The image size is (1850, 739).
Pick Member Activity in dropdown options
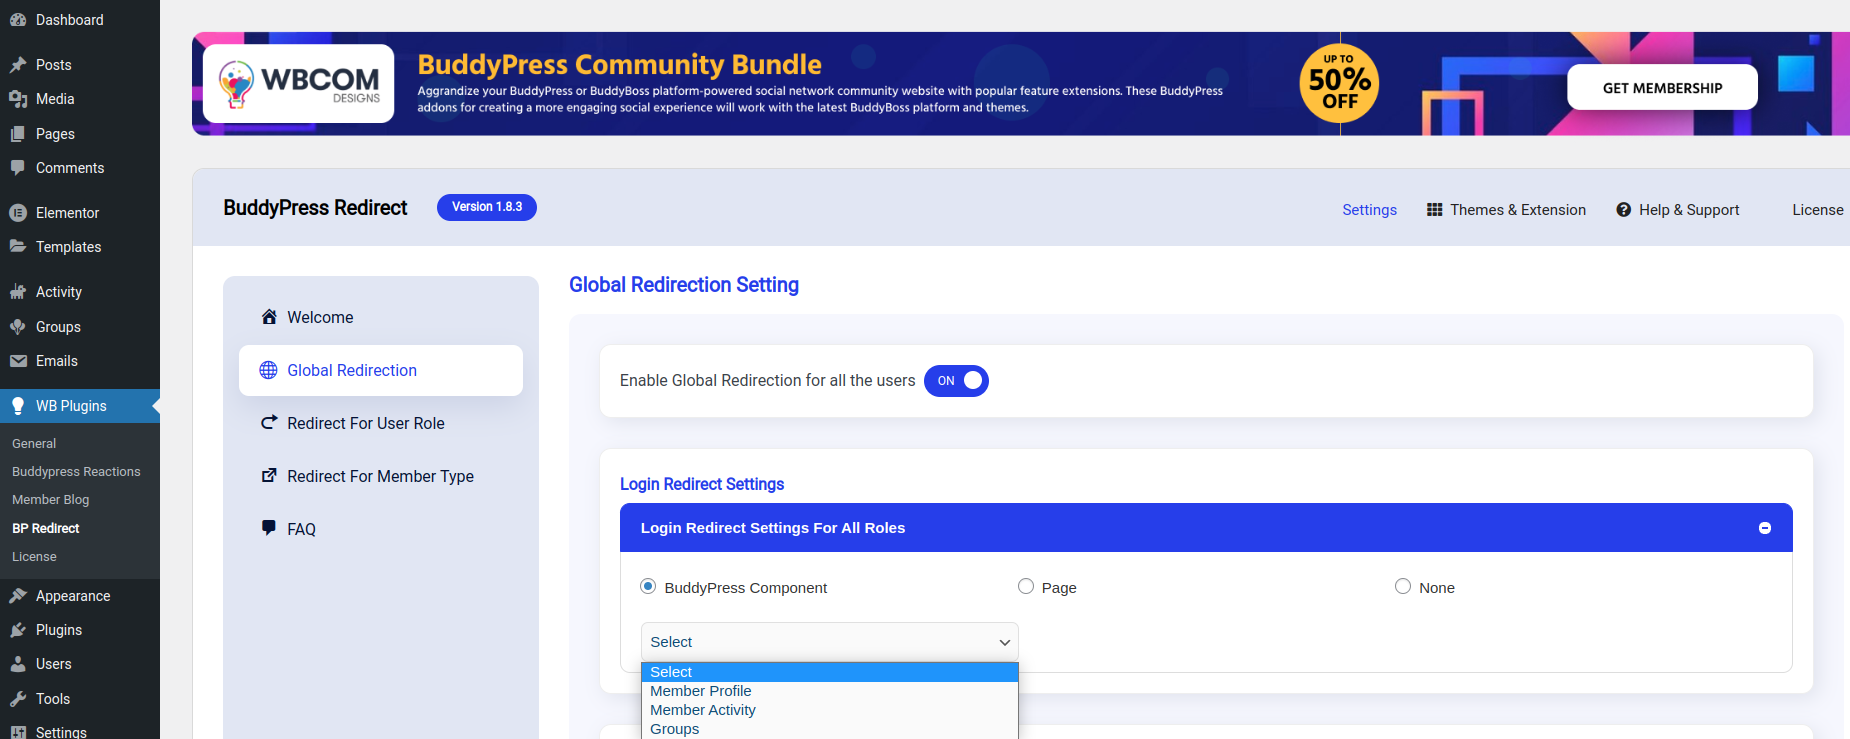coord(703,710)
